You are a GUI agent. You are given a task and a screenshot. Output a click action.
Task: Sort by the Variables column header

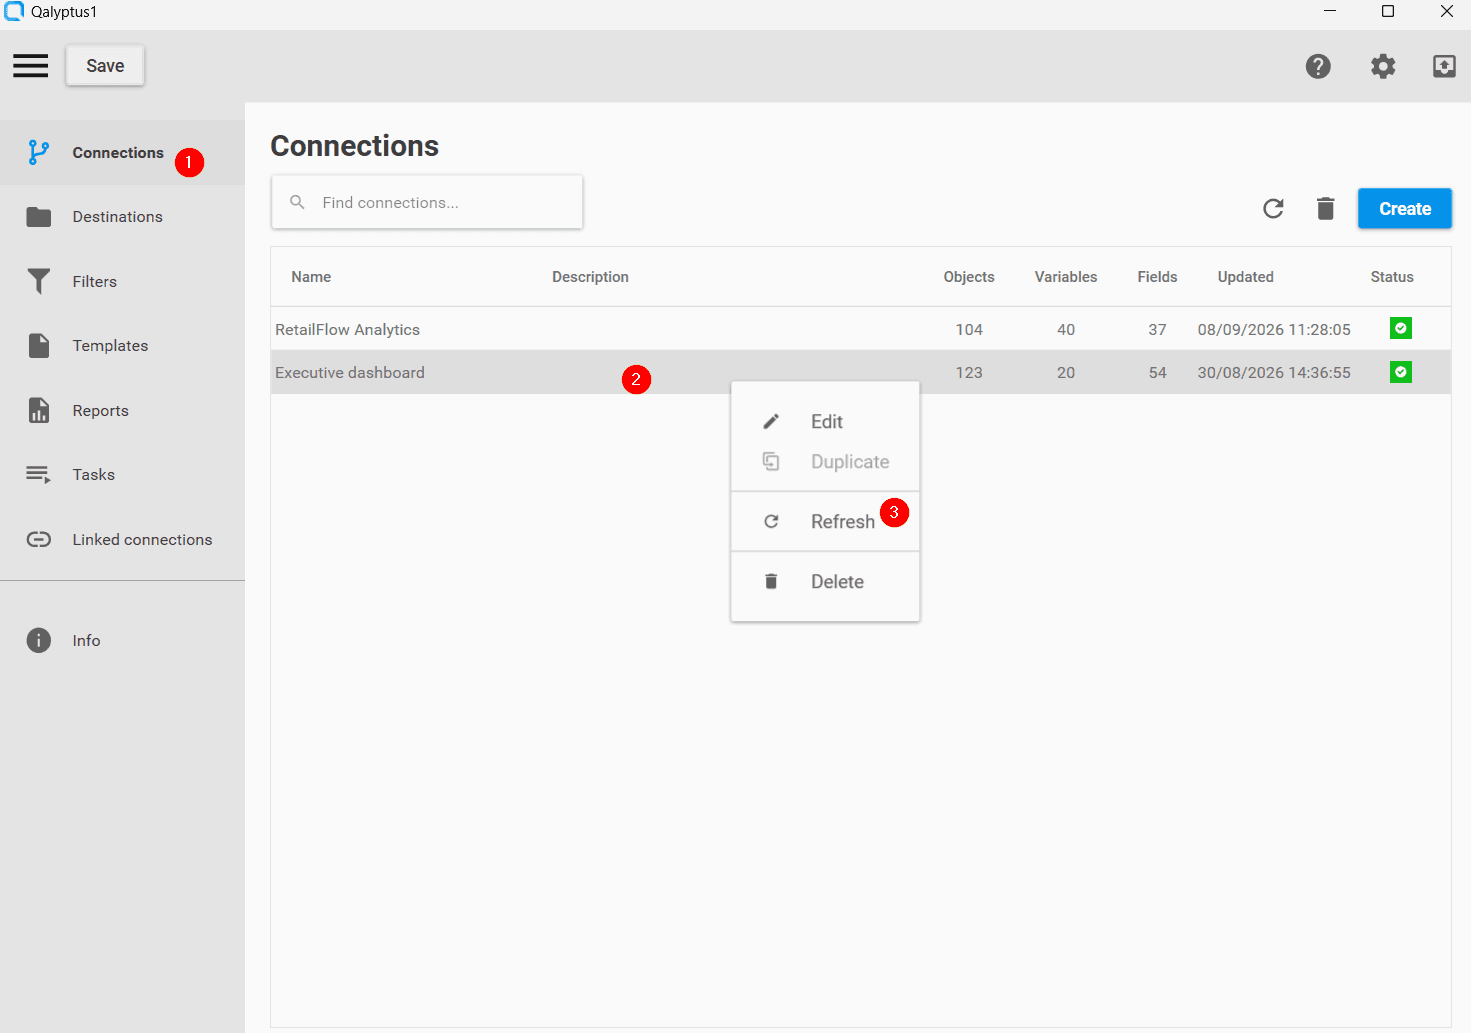pos(1066,277)
